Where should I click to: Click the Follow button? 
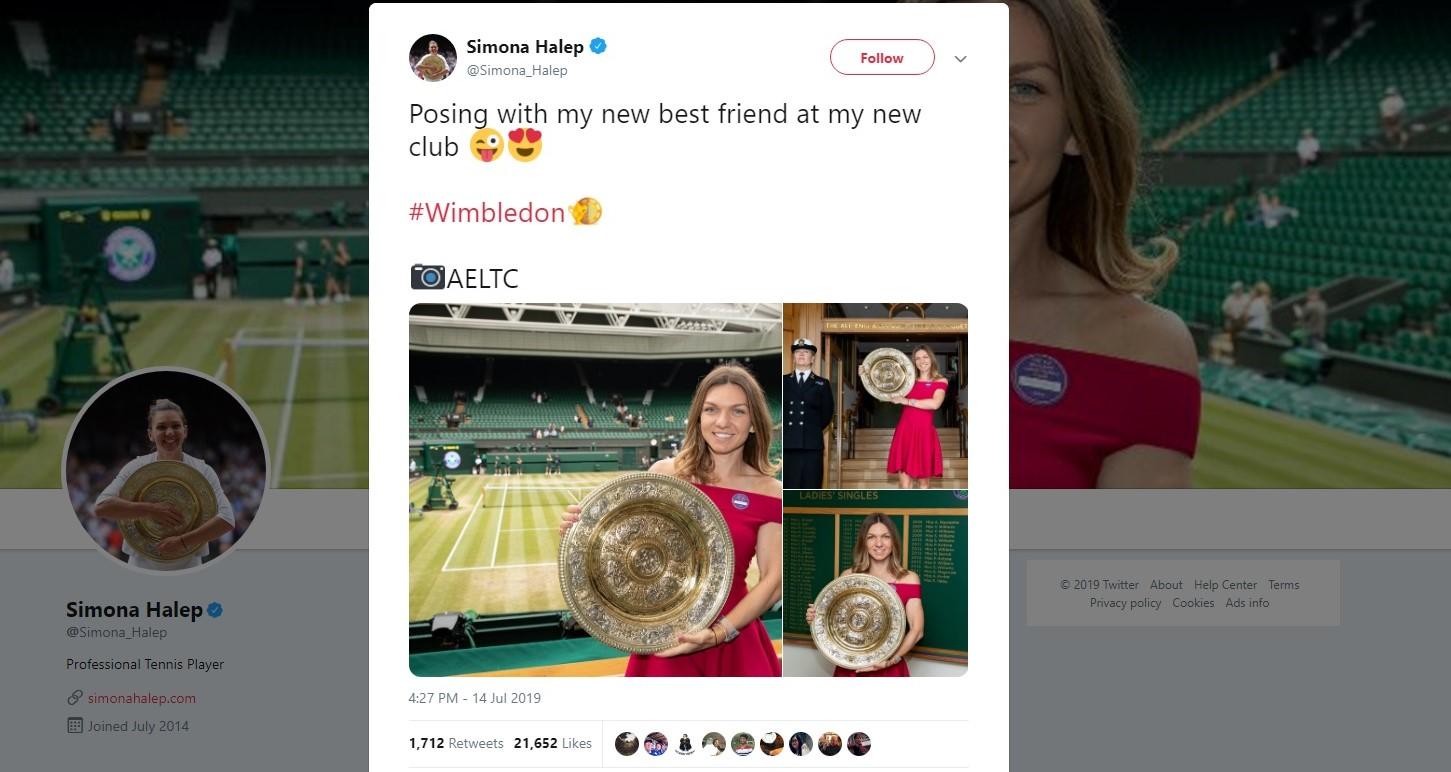tap(881, 58)
